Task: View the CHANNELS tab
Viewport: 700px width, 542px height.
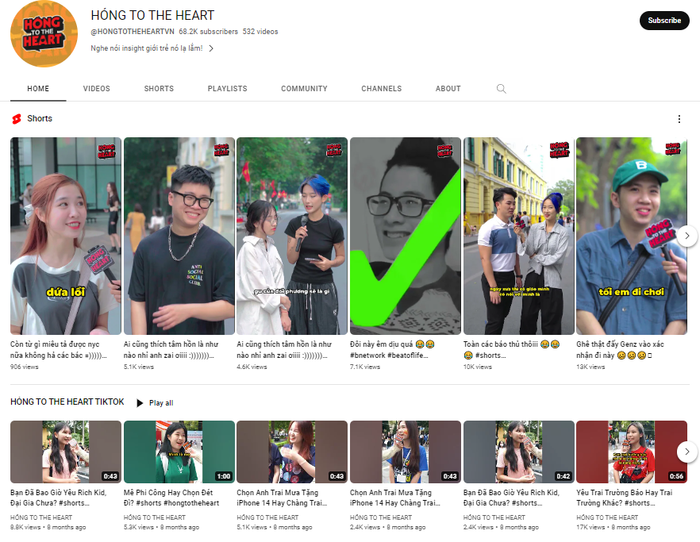Action: click(x=381, y=88)
